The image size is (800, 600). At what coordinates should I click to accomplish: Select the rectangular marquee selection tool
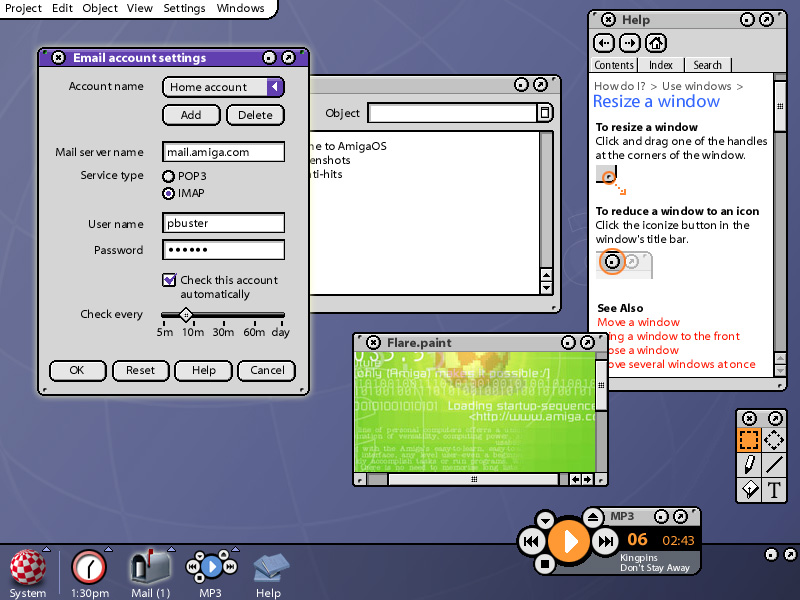(x=749, y=439)
